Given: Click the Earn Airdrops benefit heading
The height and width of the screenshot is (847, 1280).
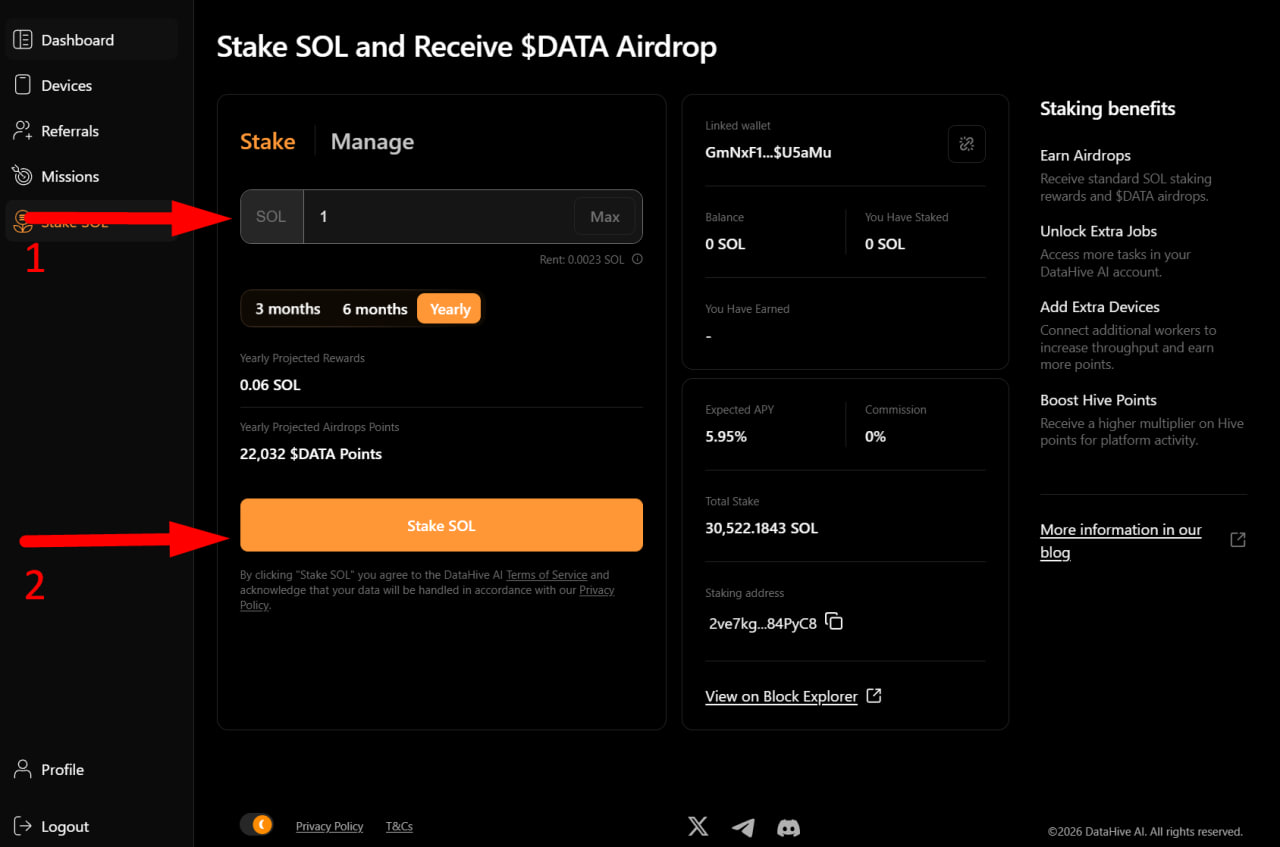Looking at the screenshot, I should click(1085, 156).
